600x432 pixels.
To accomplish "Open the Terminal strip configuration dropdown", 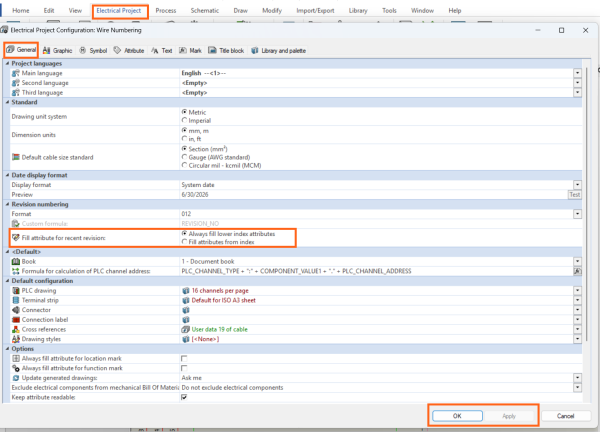I will coord(577,300).
